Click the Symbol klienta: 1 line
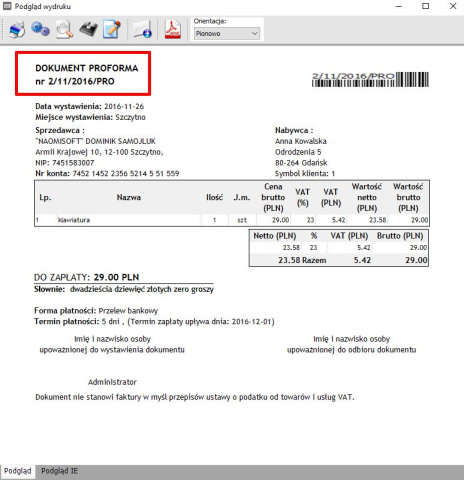 pyautogui.click(x=305, y=173)
